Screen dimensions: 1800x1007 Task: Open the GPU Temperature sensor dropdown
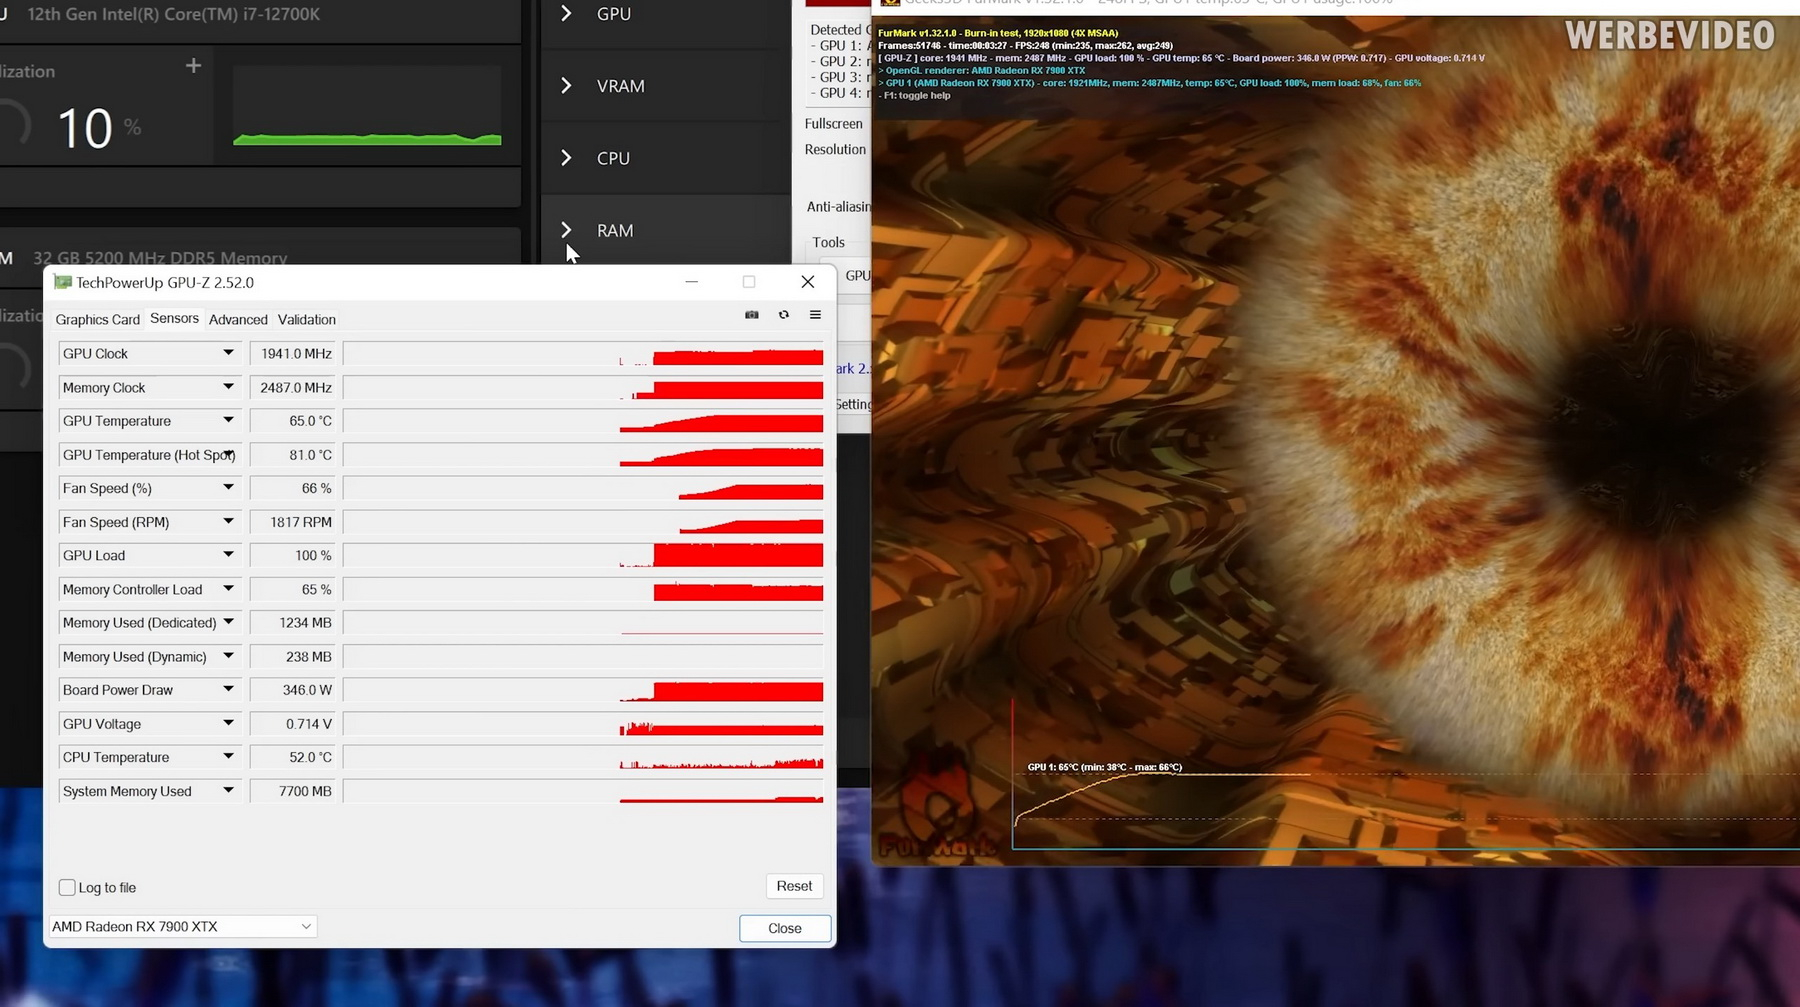pos(228,421)
